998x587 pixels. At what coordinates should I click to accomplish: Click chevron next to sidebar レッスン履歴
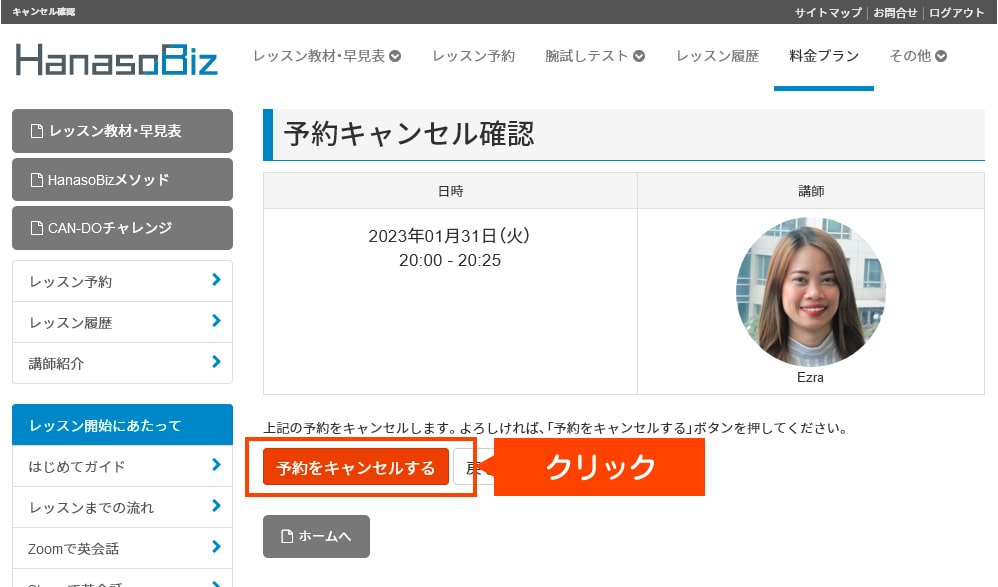(216, 320)
